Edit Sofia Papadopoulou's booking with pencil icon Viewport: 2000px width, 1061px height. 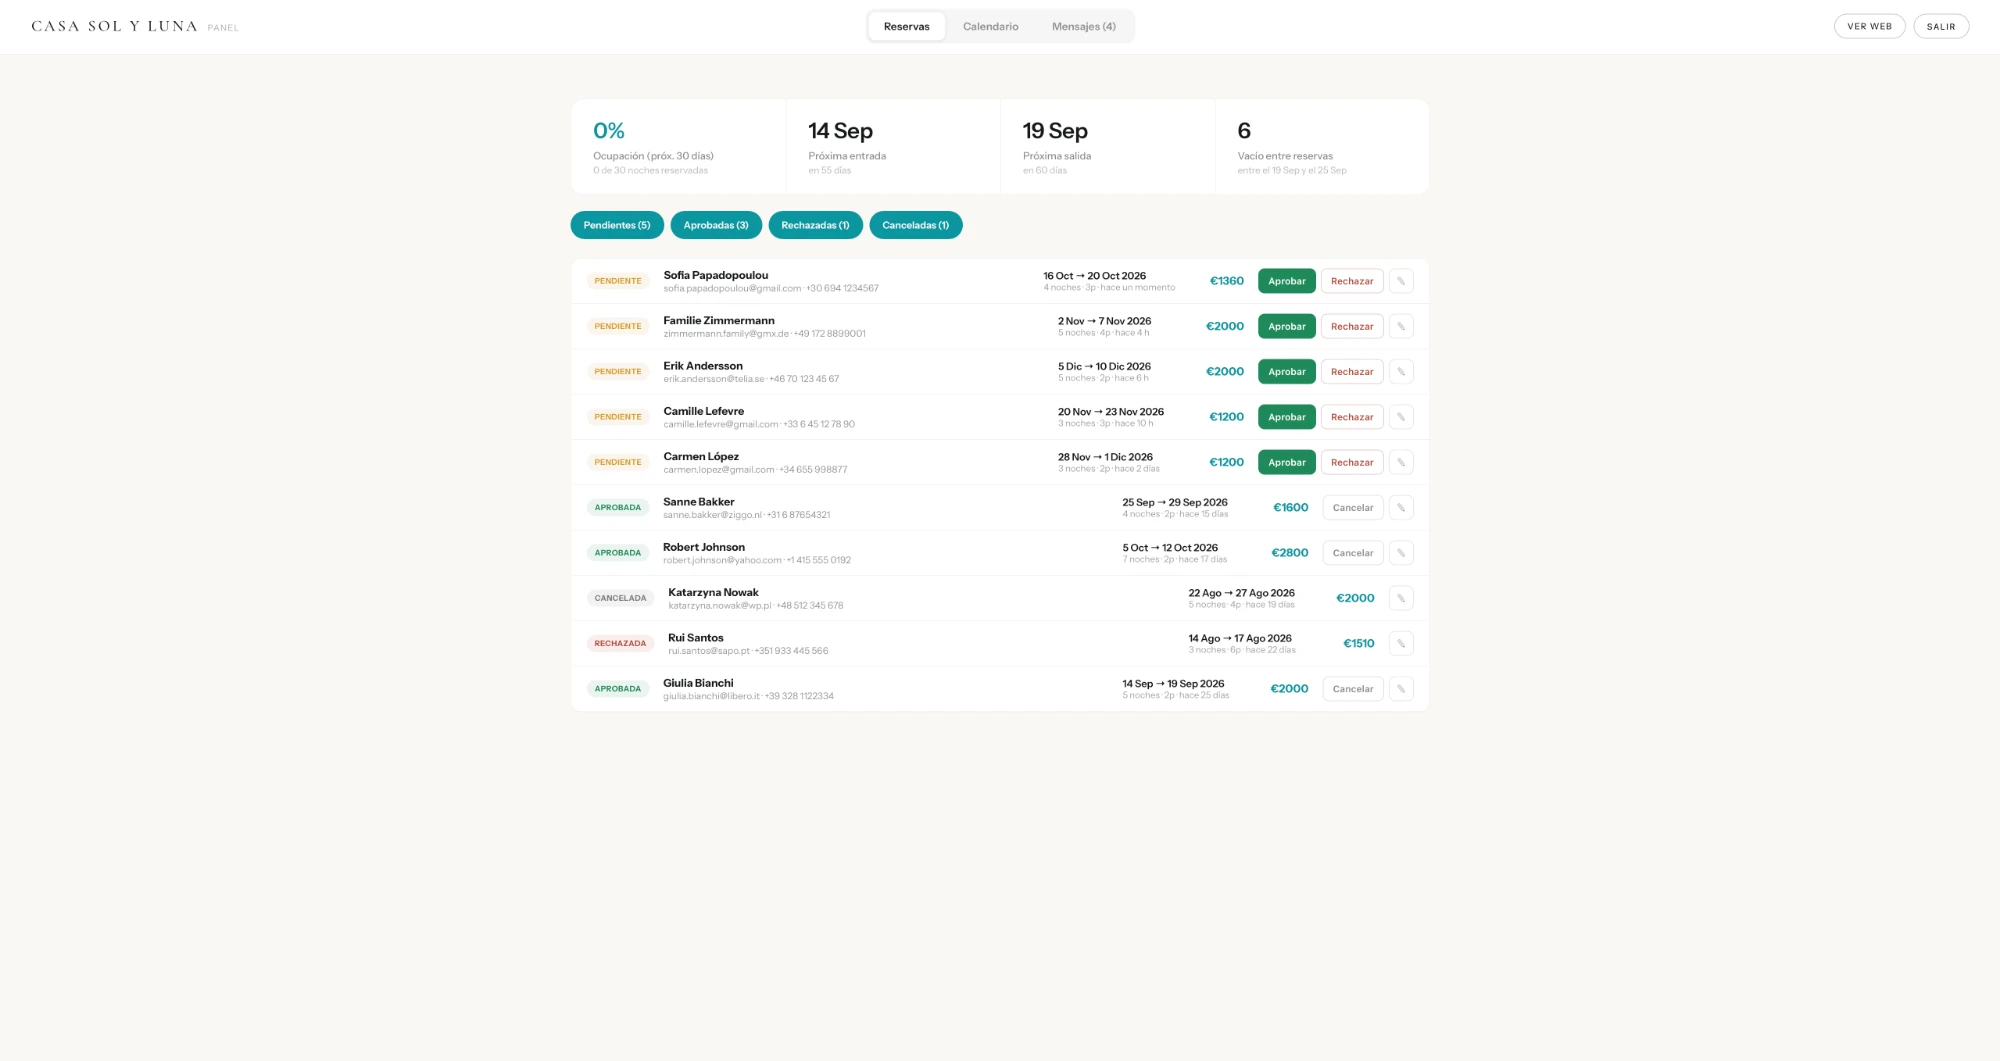[1401, 281]
